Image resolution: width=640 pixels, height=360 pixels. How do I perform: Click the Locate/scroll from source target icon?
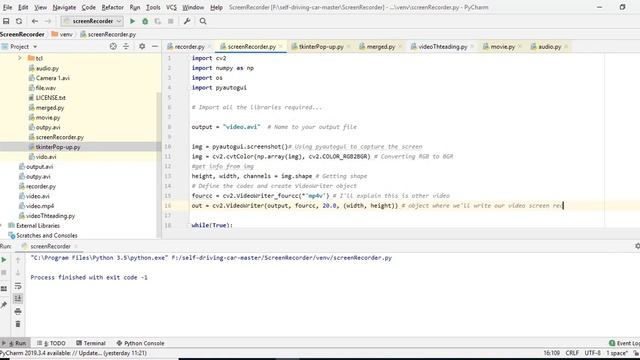[x=113, y=47]
